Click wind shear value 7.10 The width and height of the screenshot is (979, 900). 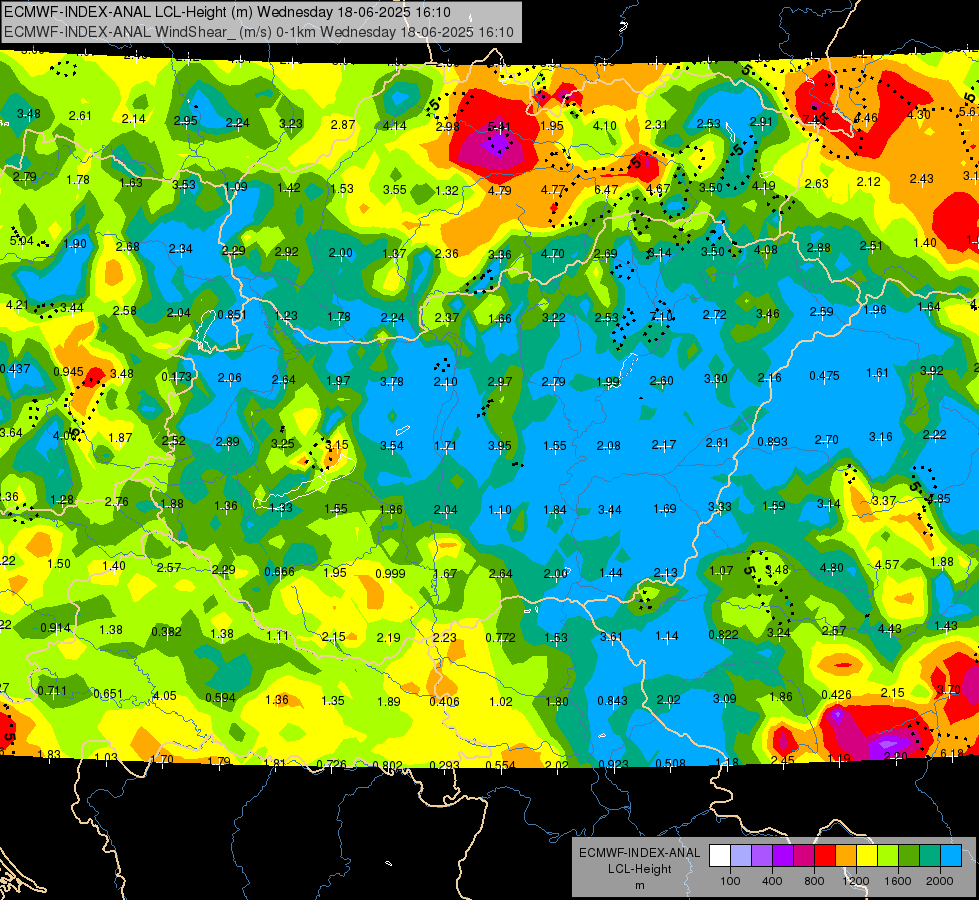click(661, 317)
